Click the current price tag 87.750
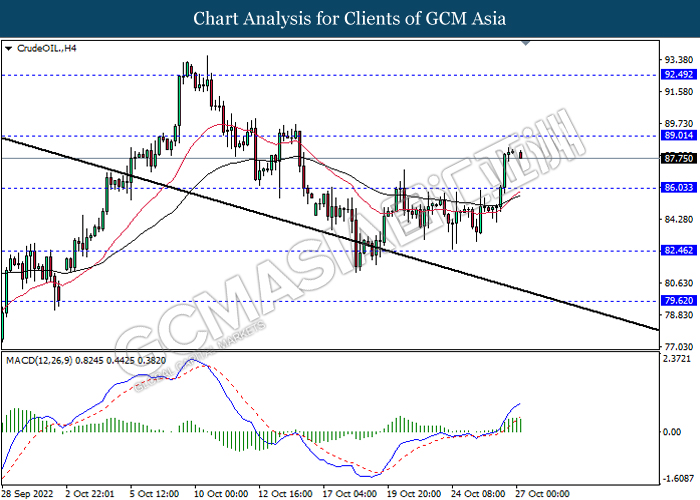 point(678,158)
